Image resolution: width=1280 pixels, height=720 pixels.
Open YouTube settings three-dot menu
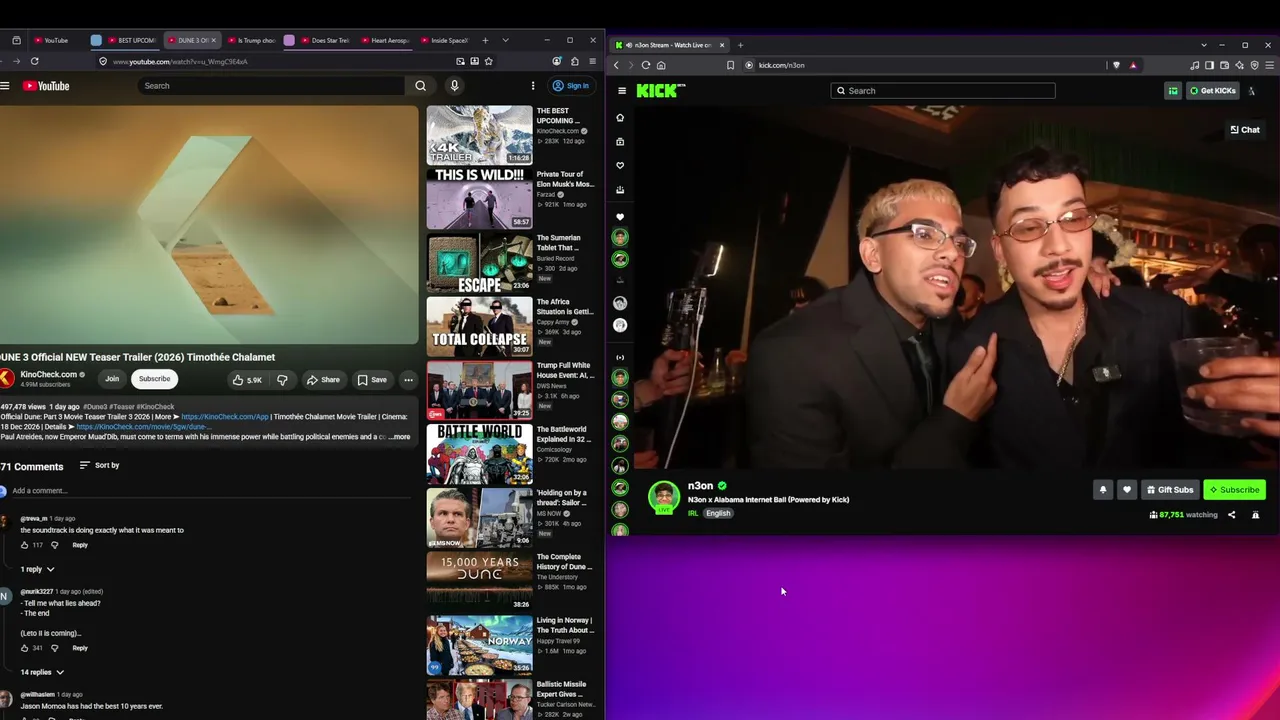(533, 86)
